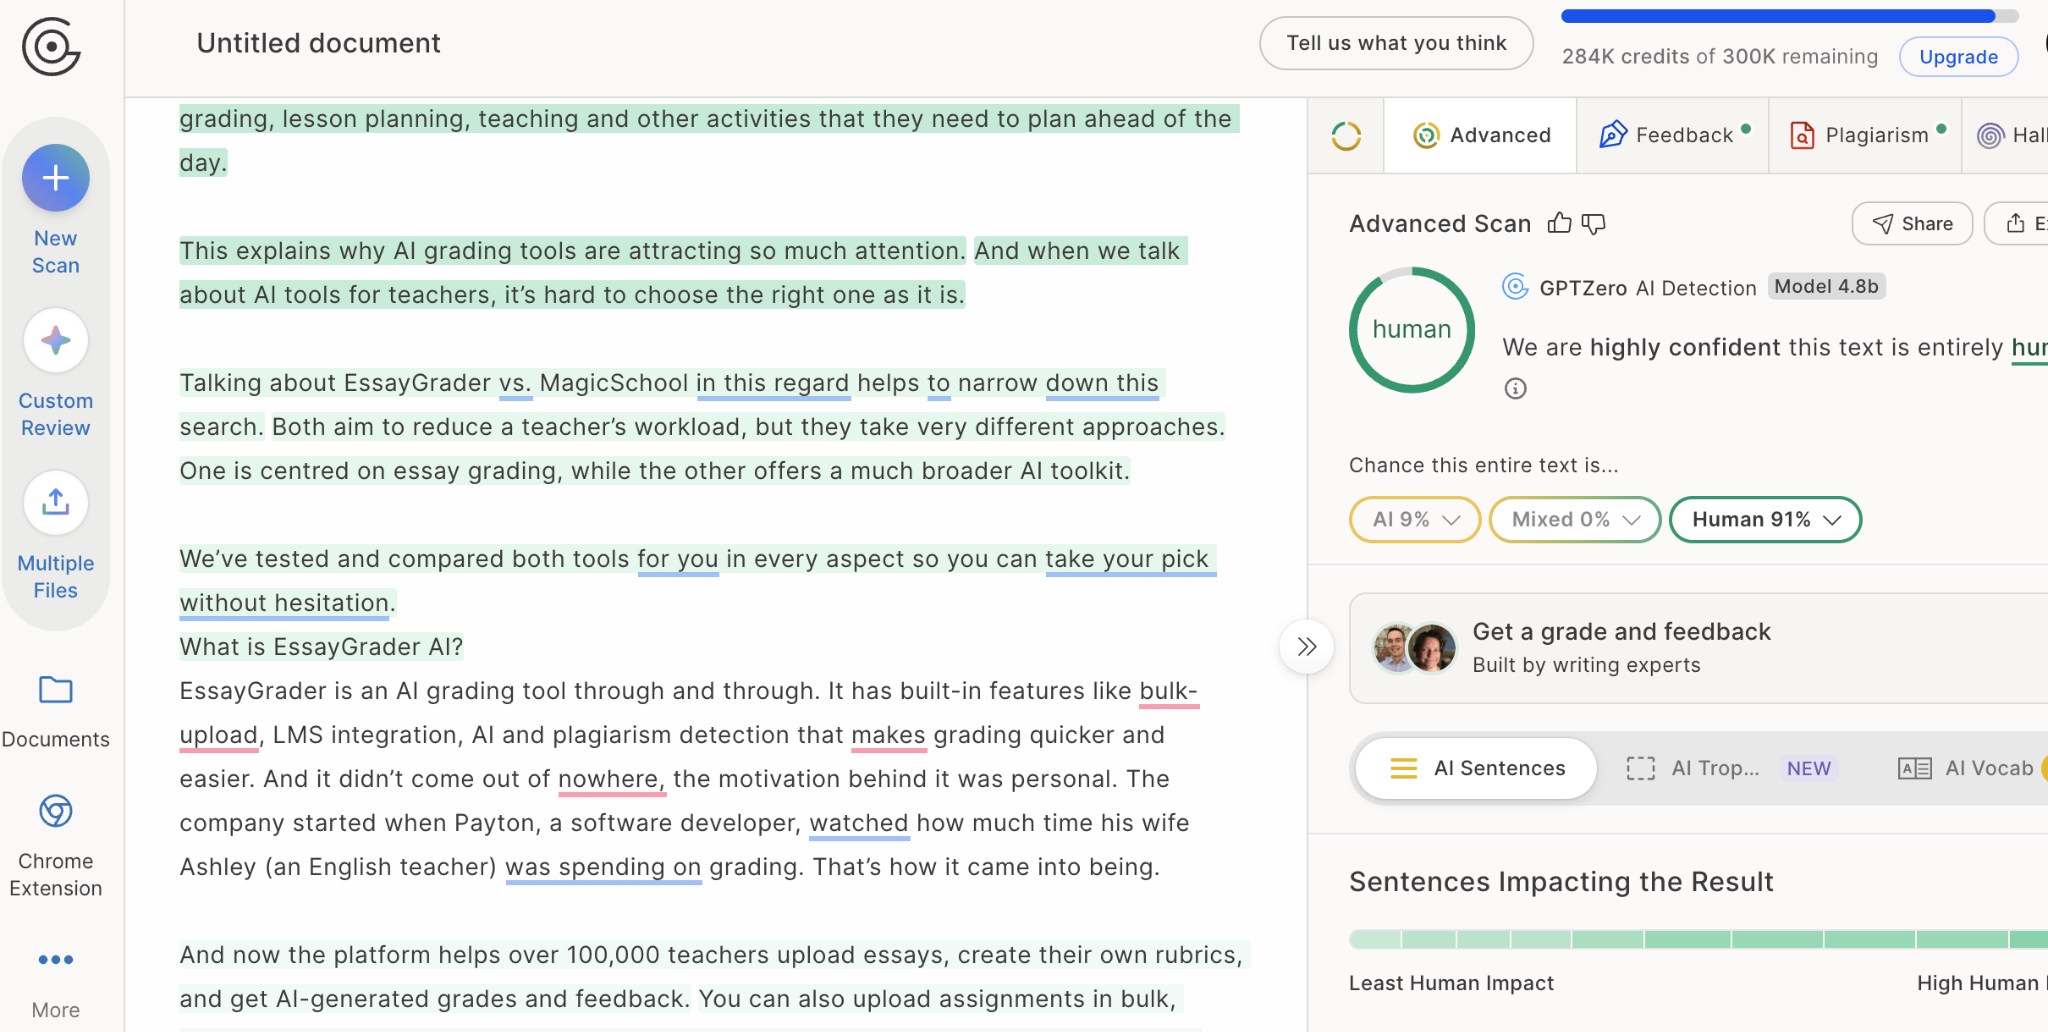Viewport: 2048px width, 1032px height.
Task: Collapse side panel with double chevron
Action: [1306, 647]
